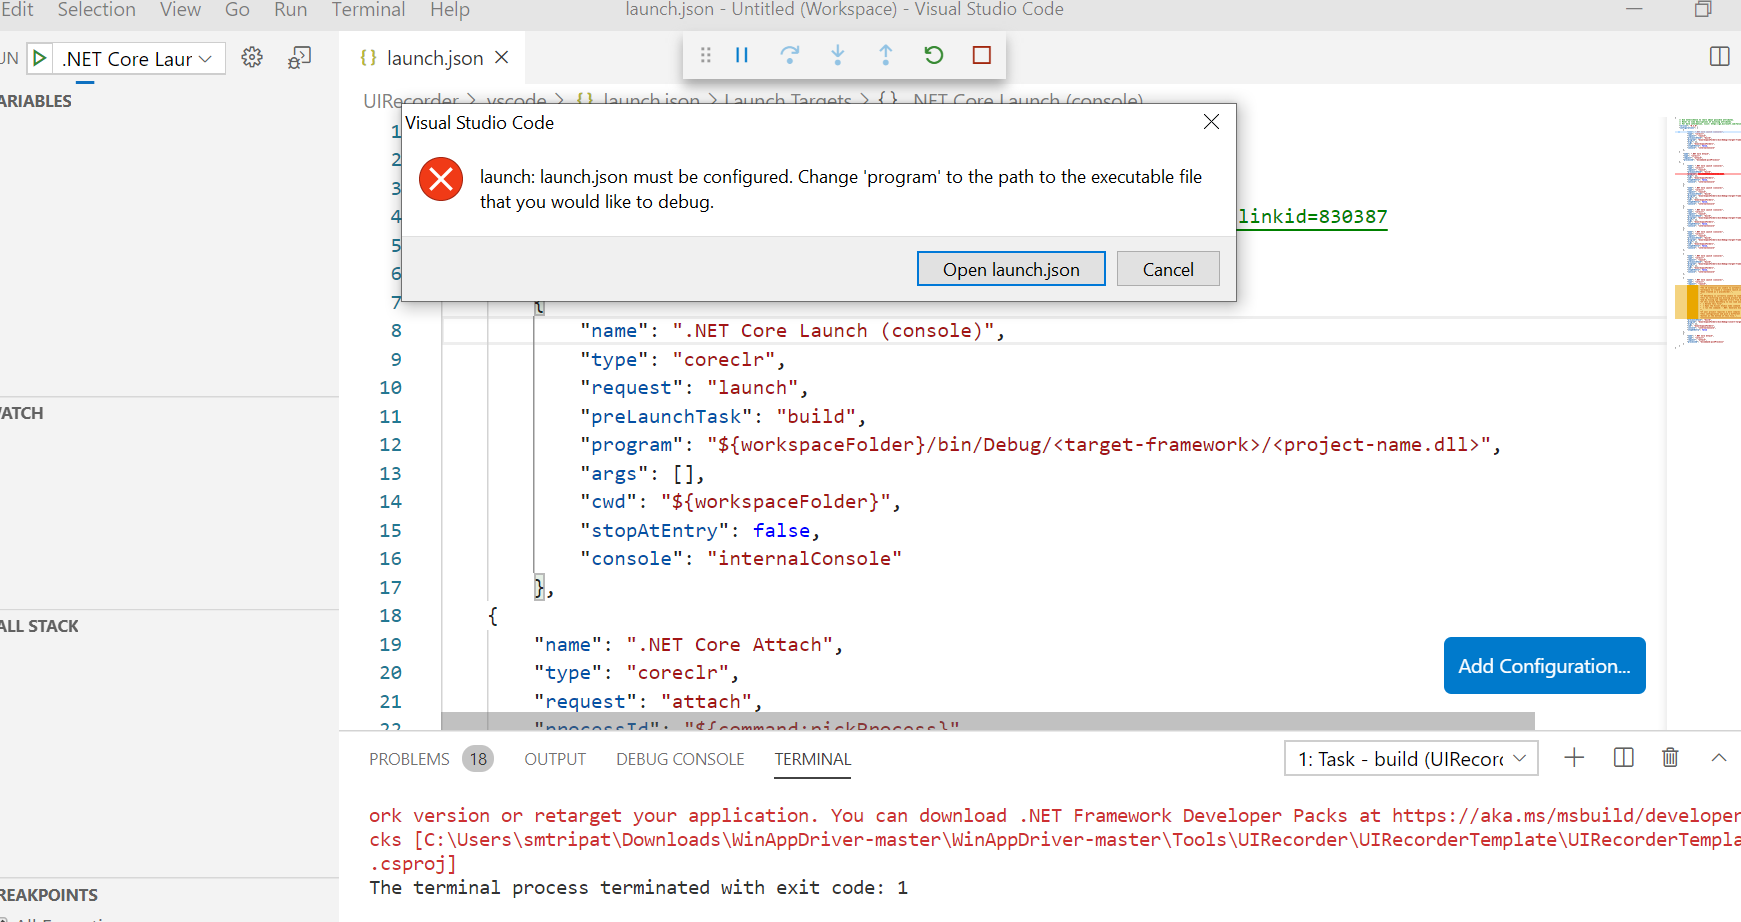
Task: Step over in the debug toolbar
Action: click(790, 55)
